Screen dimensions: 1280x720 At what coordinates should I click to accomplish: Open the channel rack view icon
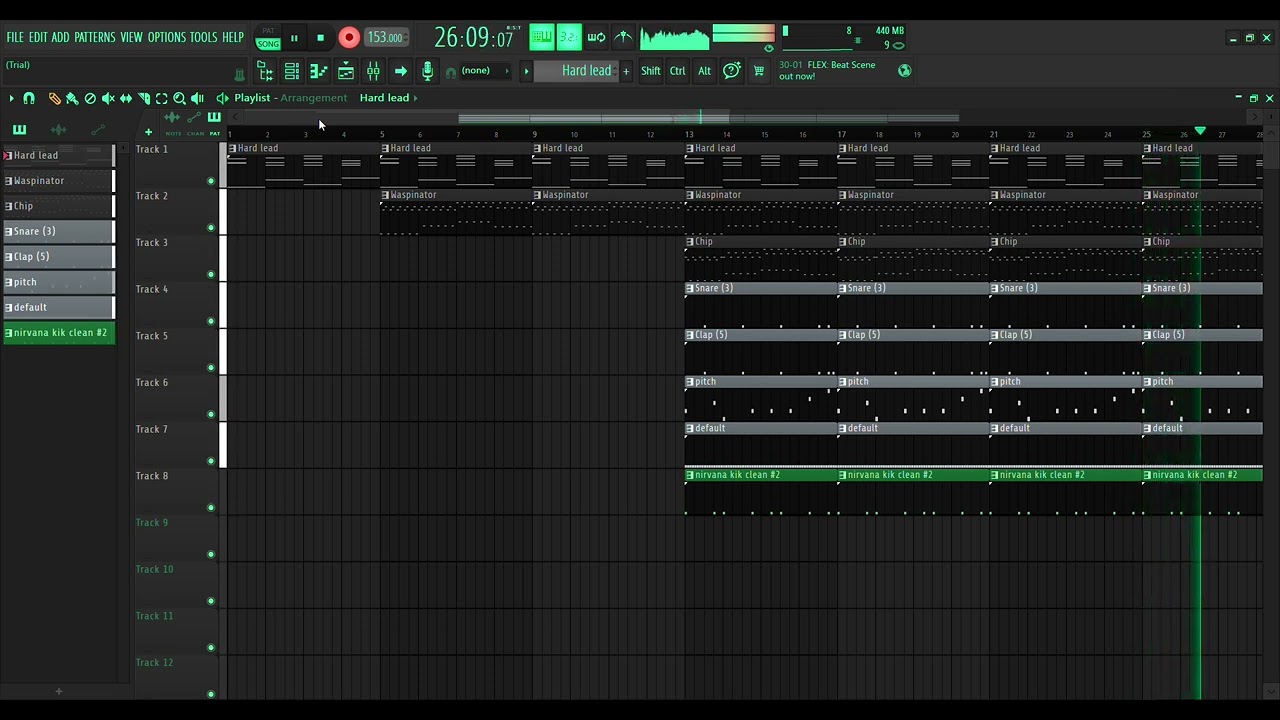pyautogui.click(x=292, y=71)
